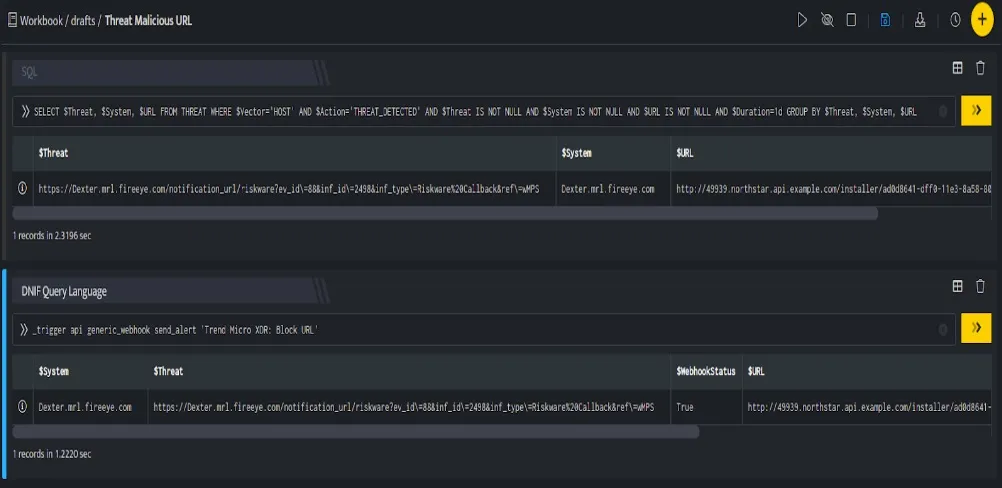Select $Threat column header in SQL results
The image size is (1002, 488).
click(x=54, y=153)
